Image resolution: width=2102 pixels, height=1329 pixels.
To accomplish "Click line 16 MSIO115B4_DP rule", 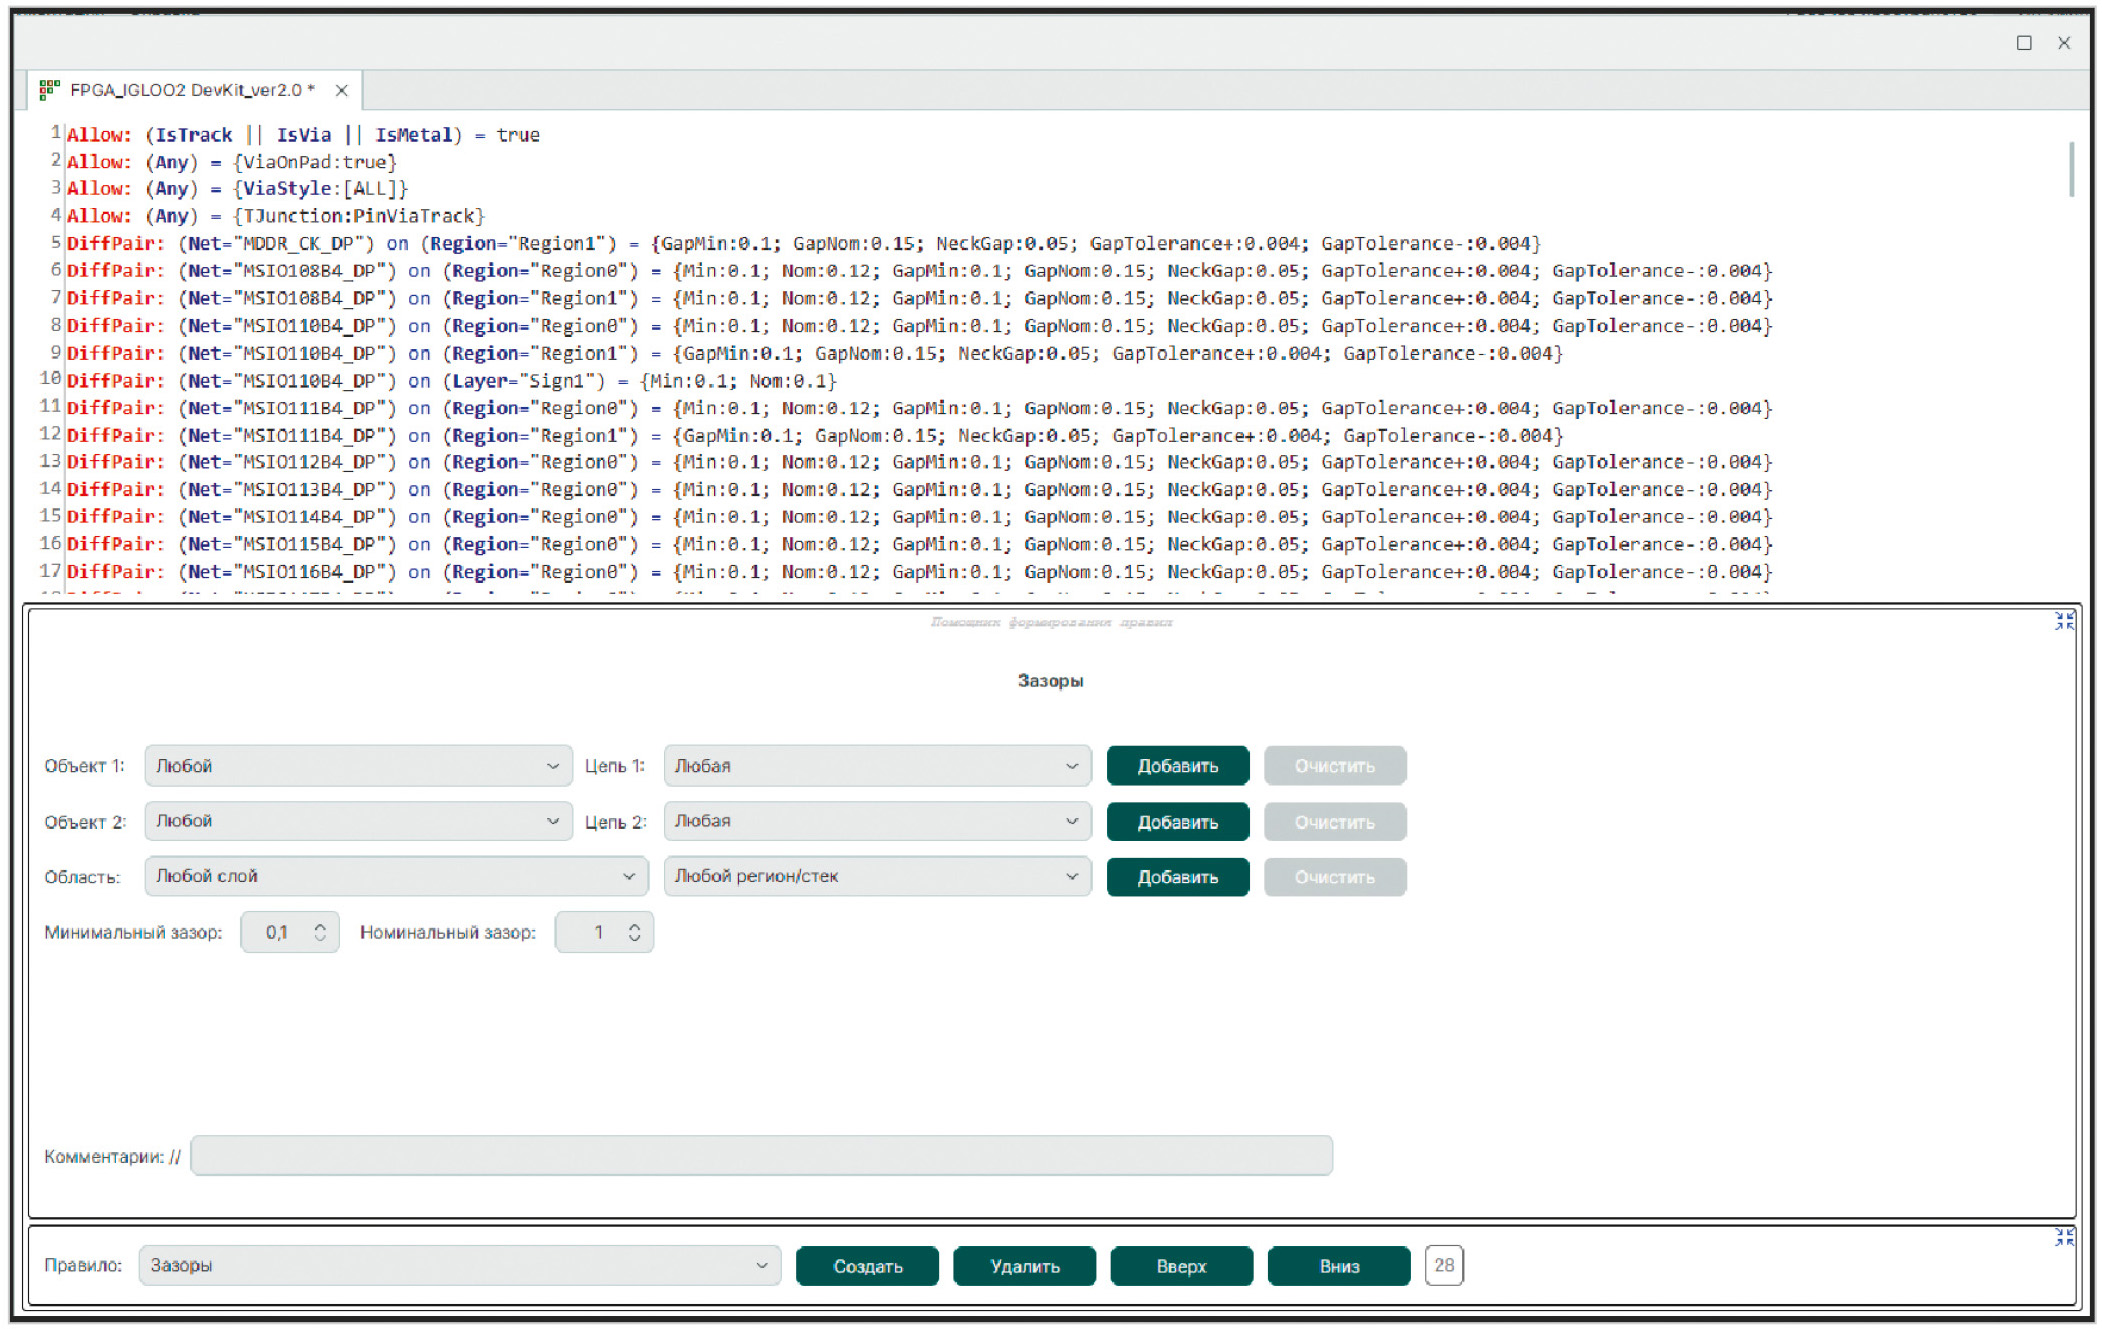I will coord(919,544).
